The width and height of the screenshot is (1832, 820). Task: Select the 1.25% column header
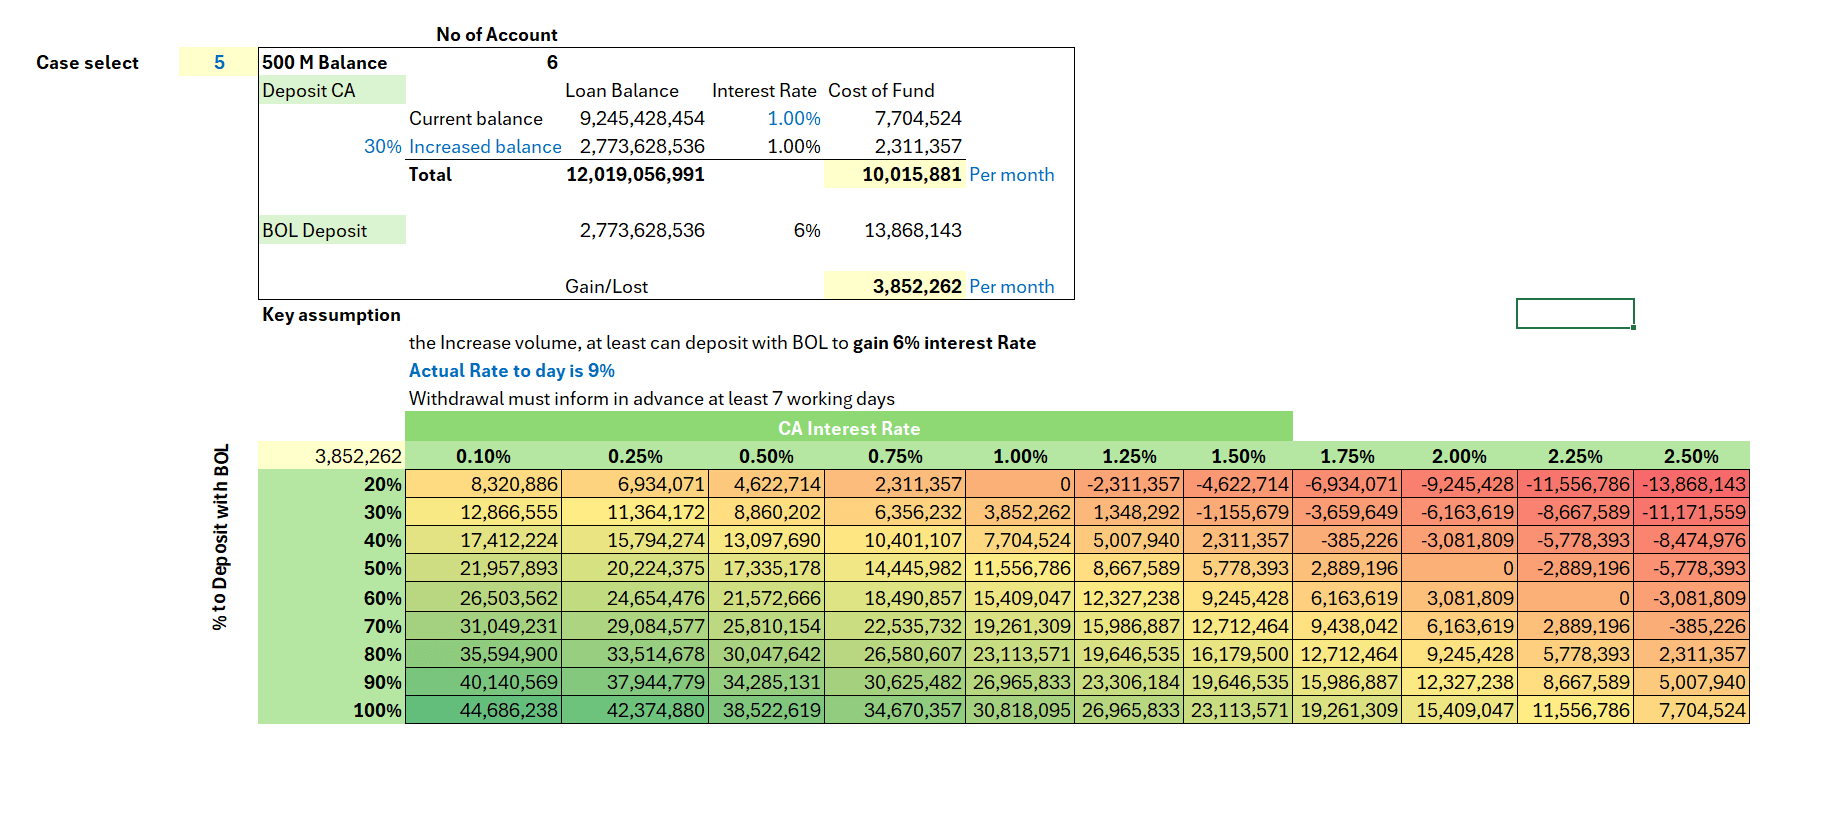(1129, 456)
